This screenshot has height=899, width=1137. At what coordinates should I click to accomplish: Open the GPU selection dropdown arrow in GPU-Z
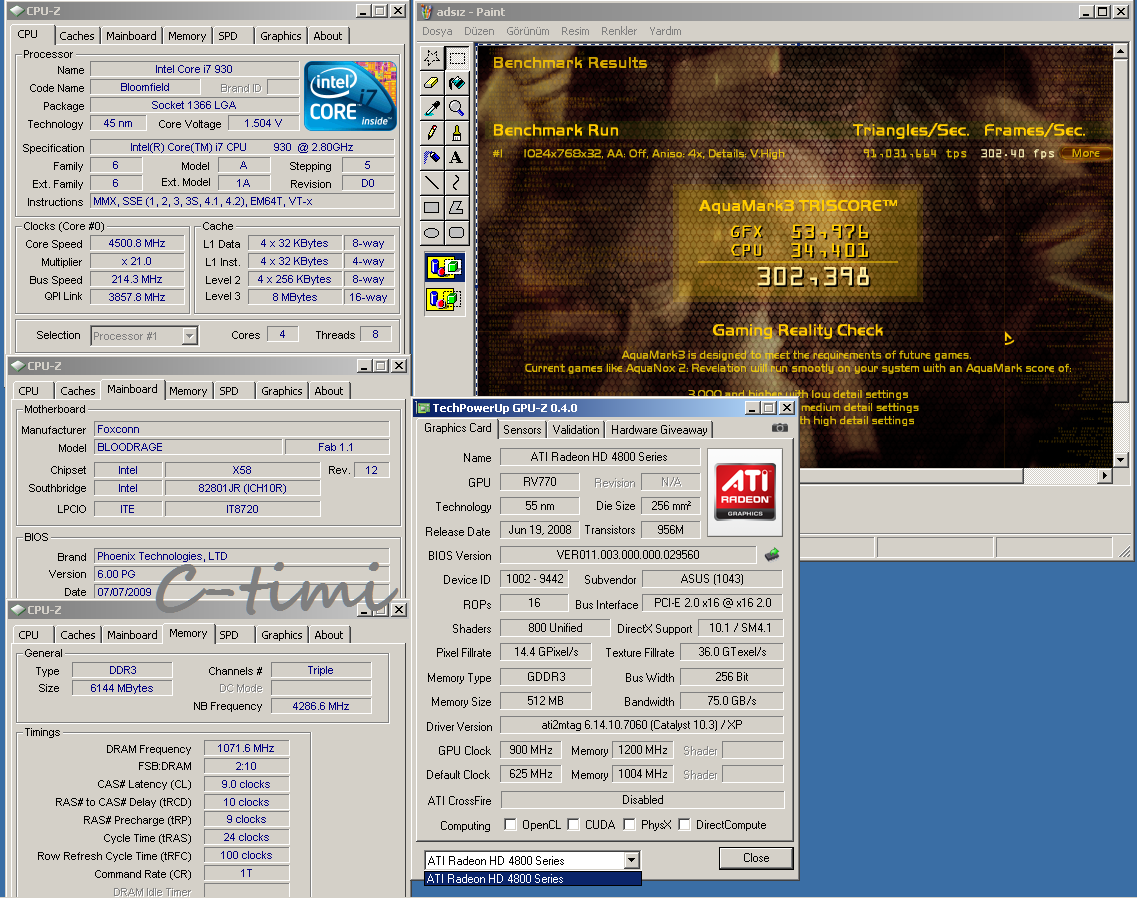pyautogui.click(x=632, y=860)
